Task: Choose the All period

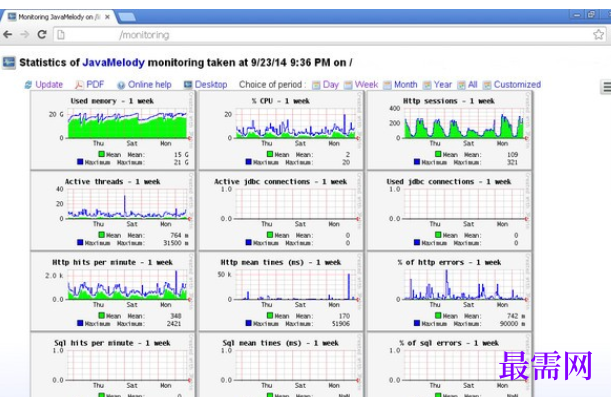Action: [x=473, y=85]
